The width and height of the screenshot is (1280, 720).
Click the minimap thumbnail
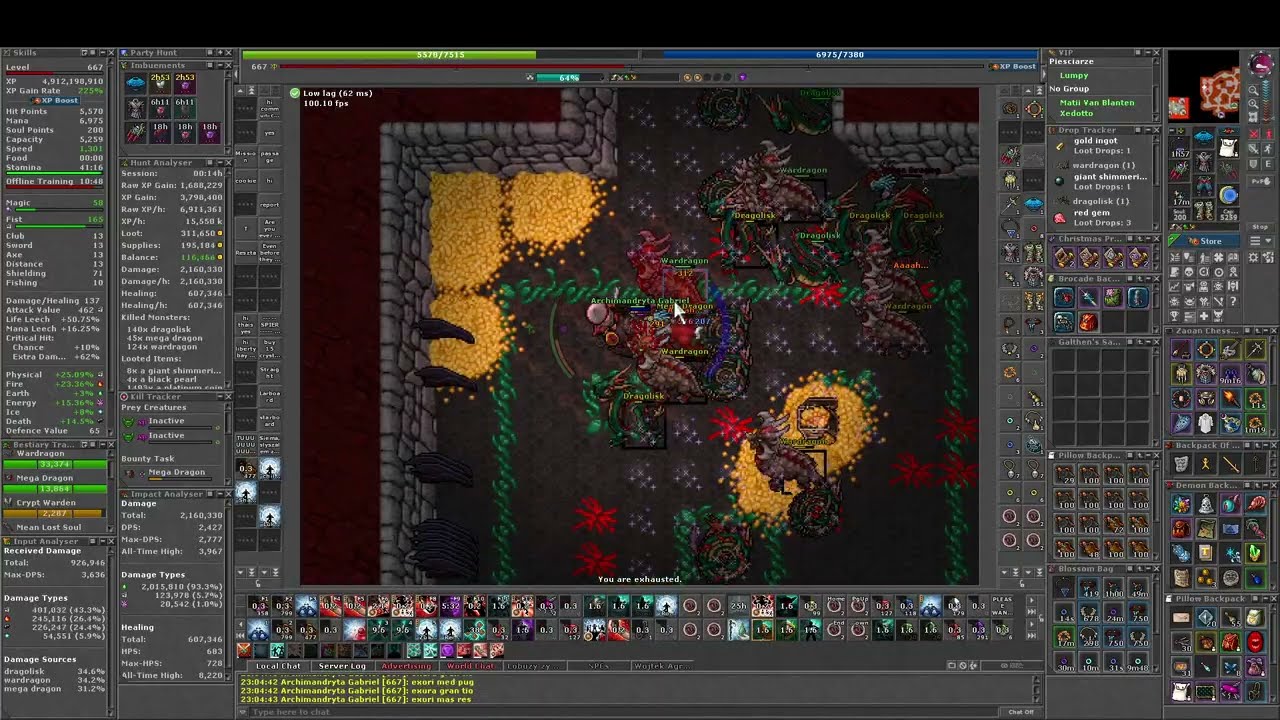point(1204,85)
